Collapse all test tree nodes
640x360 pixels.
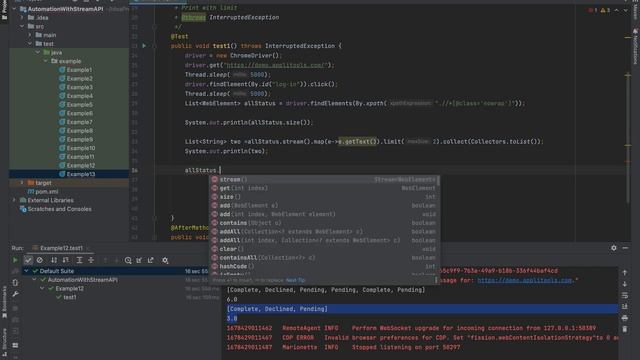click(91, 260)
